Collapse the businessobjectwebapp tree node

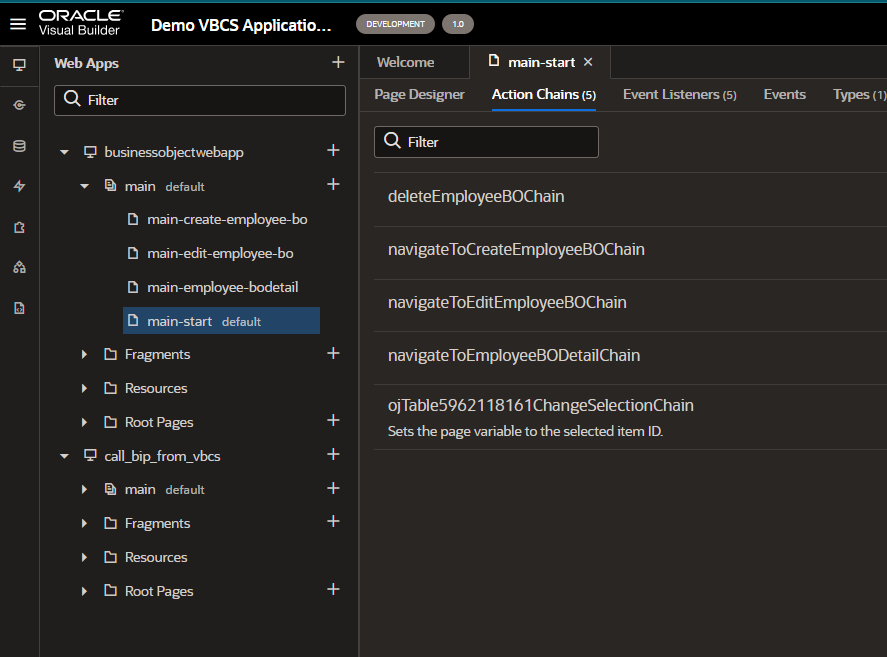click(65, 153)
